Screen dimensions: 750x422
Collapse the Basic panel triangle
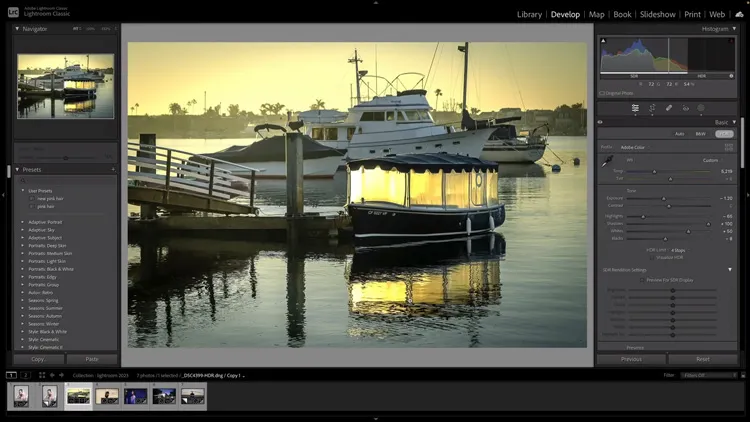734,122
